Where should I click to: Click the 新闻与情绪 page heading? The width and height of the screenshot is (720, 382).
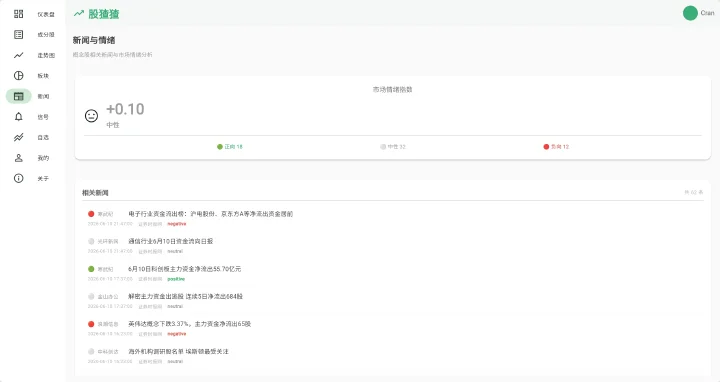pos(94,40)
